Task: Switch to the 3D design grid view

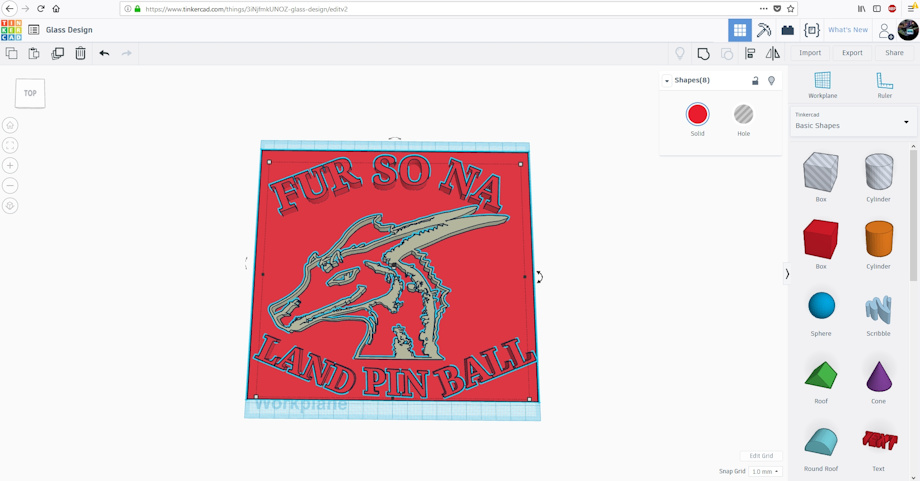Action: (x=740, y=30)
